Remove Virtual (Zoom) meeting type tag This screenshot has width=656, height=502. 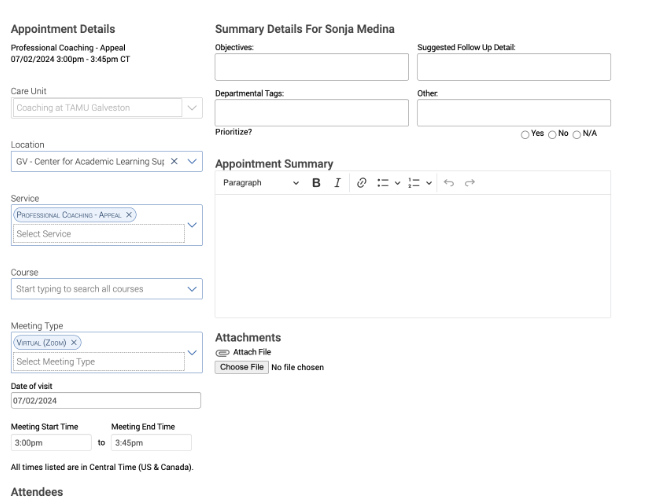pos(74,342)
